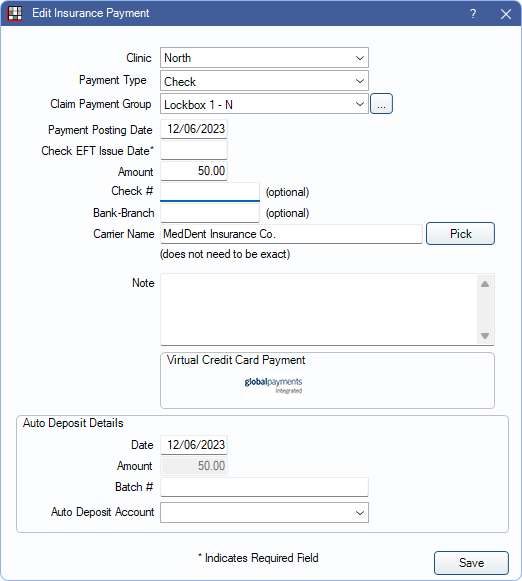
Task: Click the Batch # input field
Action: point(264,487)
